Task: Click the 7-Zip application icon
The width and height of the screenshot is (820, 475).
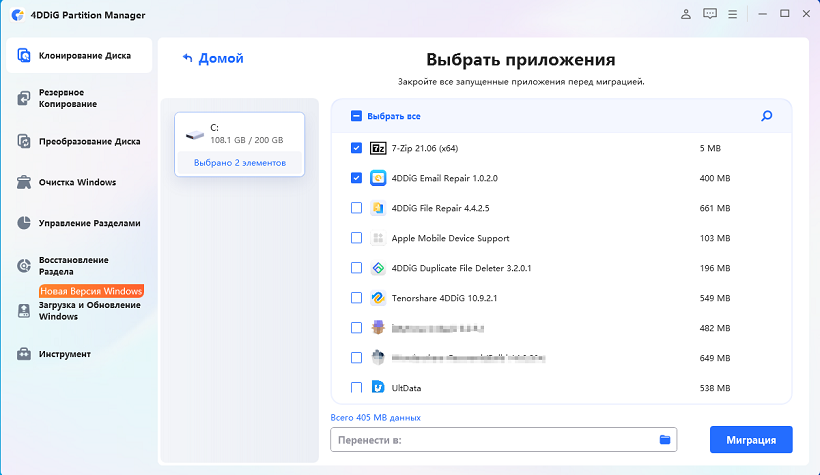Action: [x=378, y=148]
